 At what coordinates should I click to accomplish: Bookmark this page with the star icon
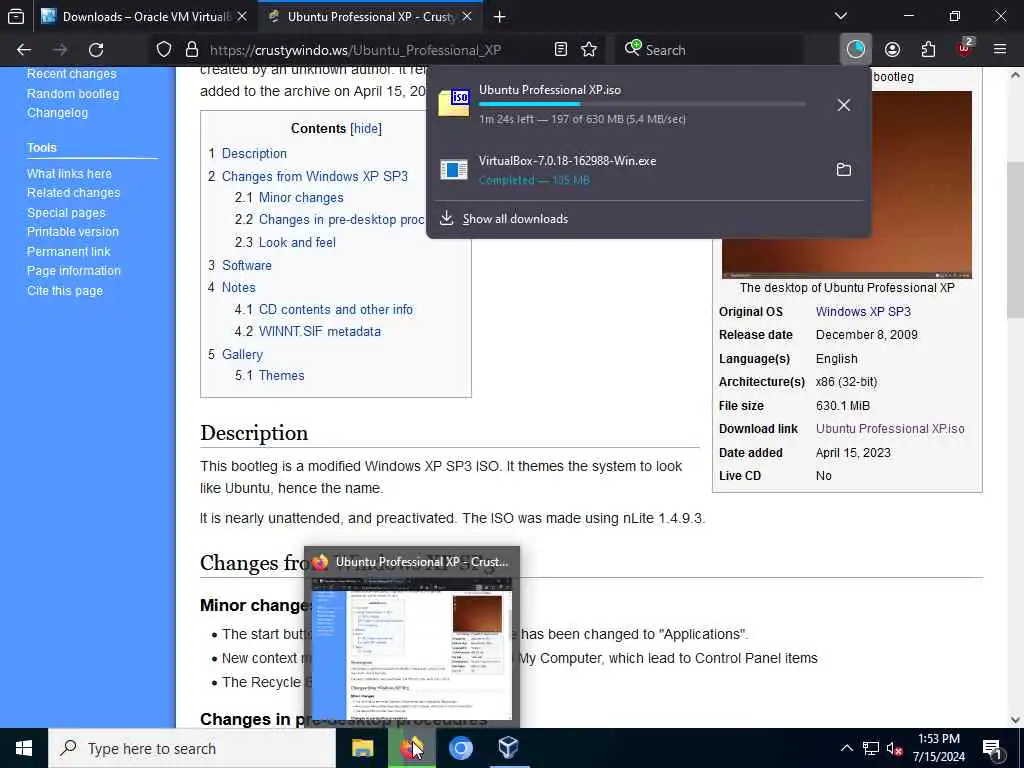(x=589, y=50)
